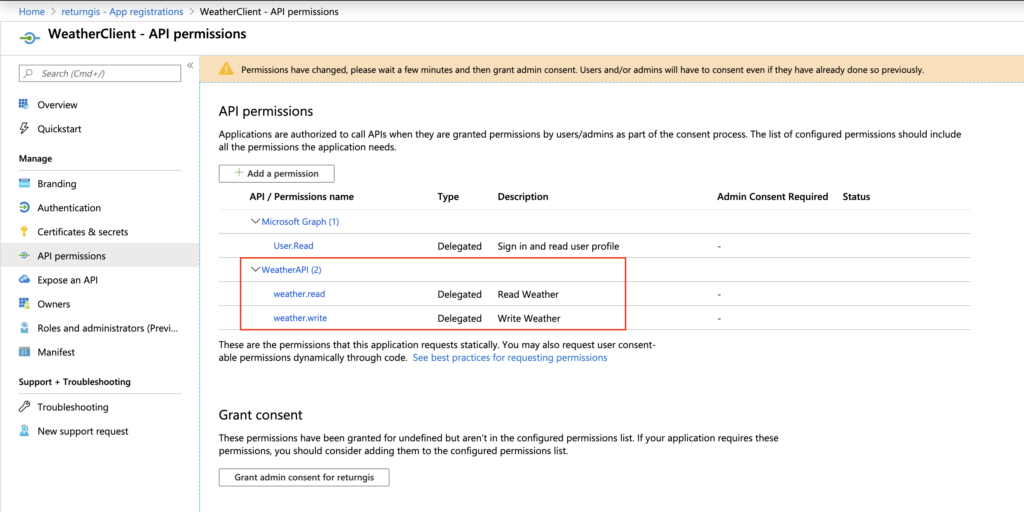Click the Authentication arrow icon
This screenshot has width=1024, height=512.
tap(24, 208)
